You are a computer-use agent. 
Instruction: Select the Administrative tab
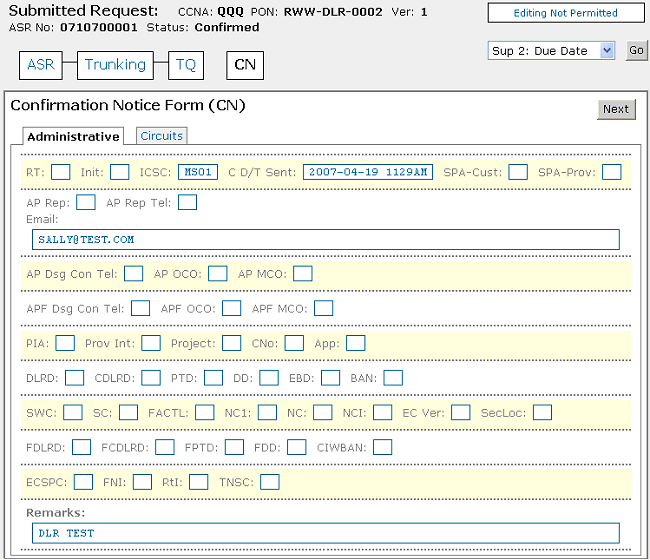[73, 136]
